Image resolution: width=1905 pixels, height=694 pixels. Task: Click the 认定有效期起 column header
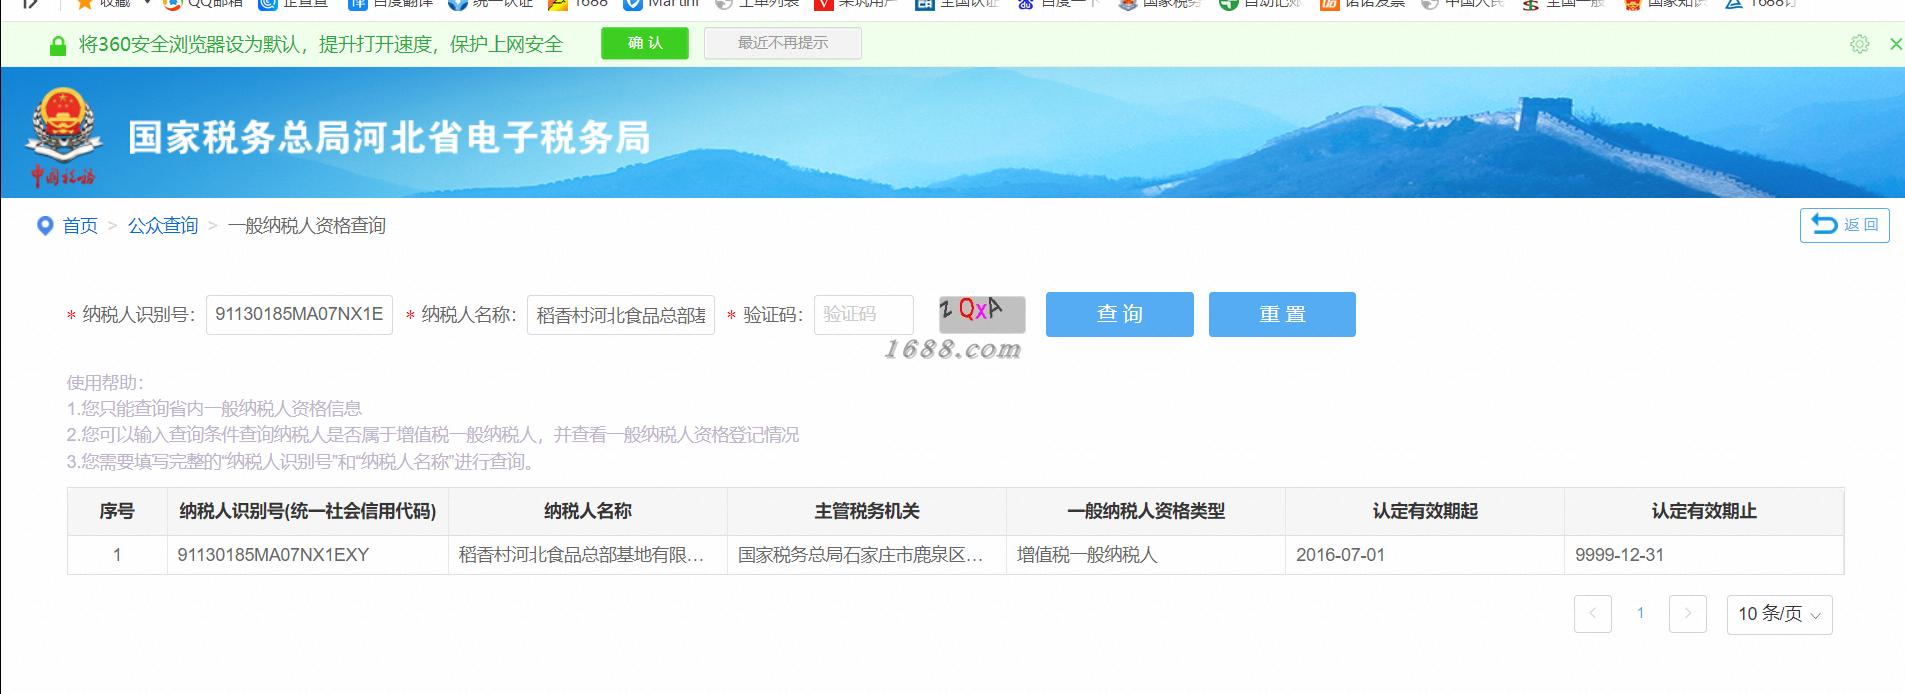[1425, 511]
